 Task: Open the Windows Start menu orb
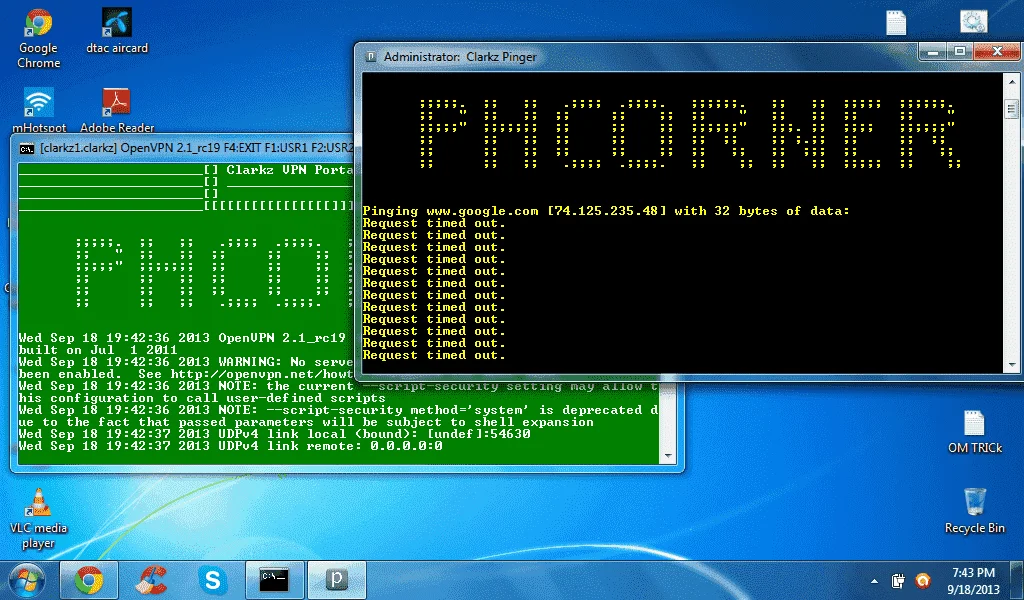tap(27, 580)
